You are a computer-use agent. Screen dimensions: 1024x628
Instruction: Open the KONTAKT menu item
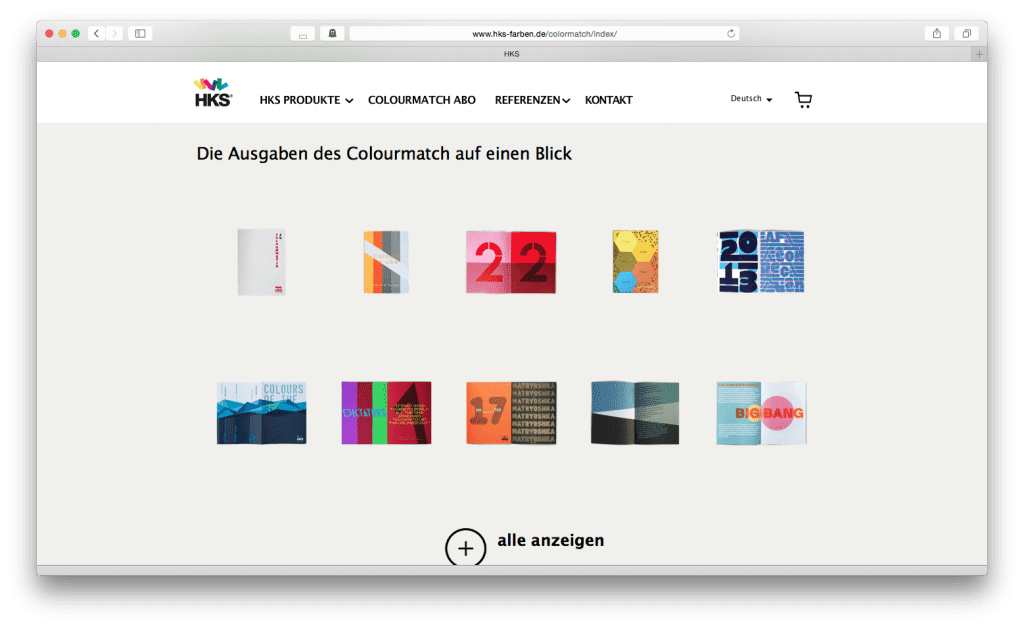[608, 100]
